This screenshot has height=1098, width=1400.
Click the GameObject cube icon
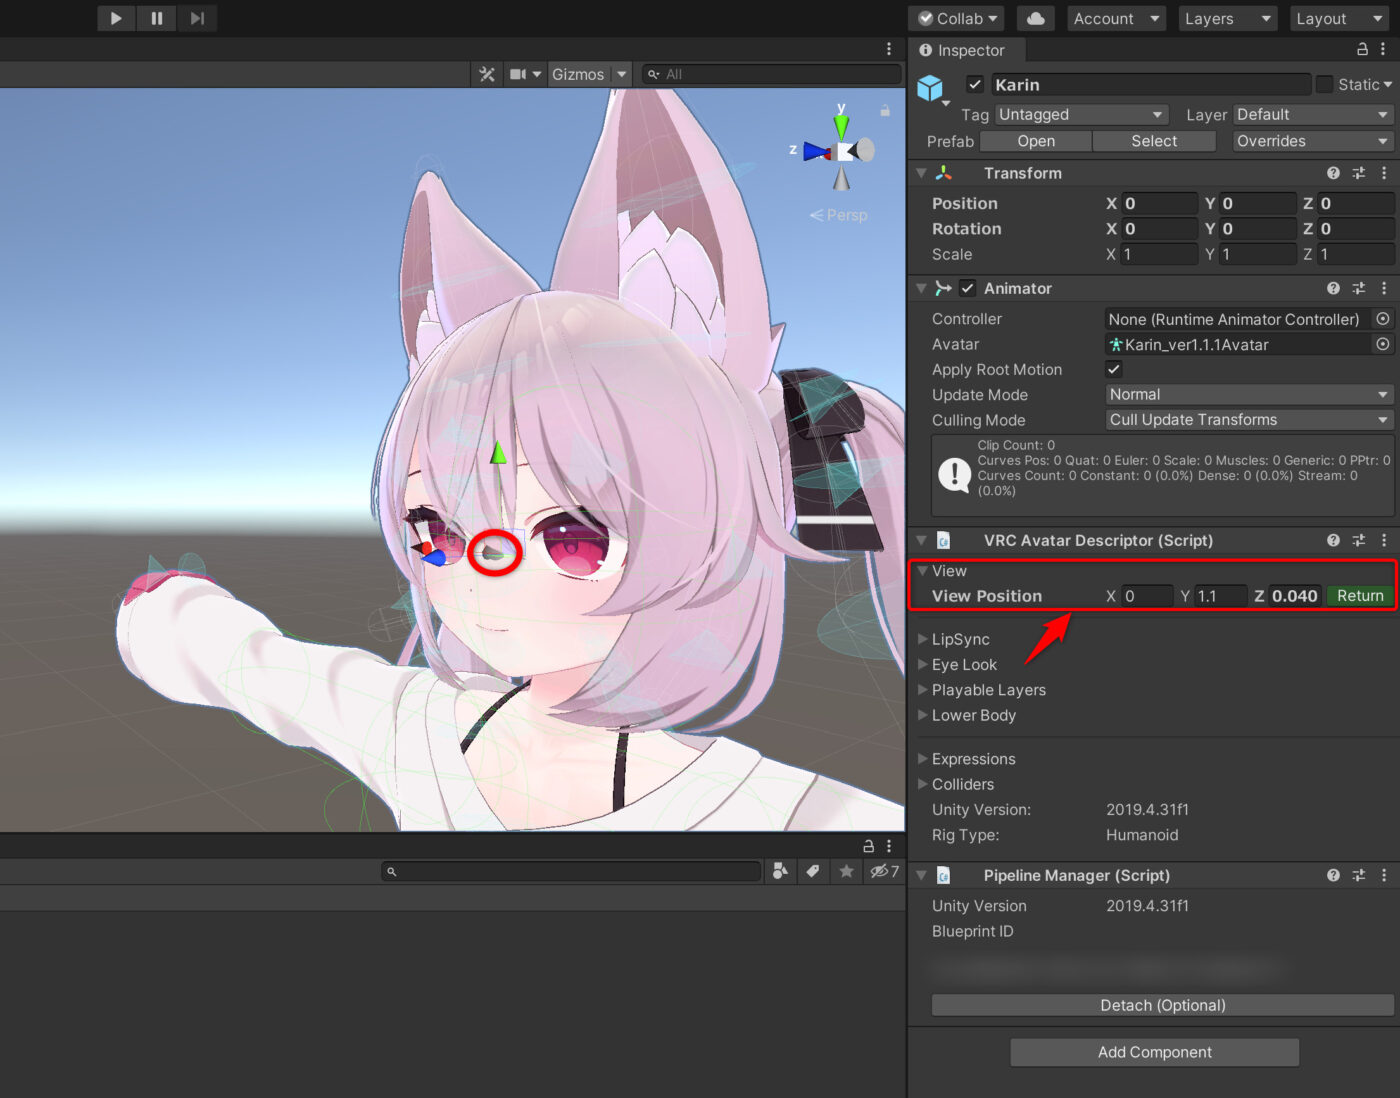point(931,89)
